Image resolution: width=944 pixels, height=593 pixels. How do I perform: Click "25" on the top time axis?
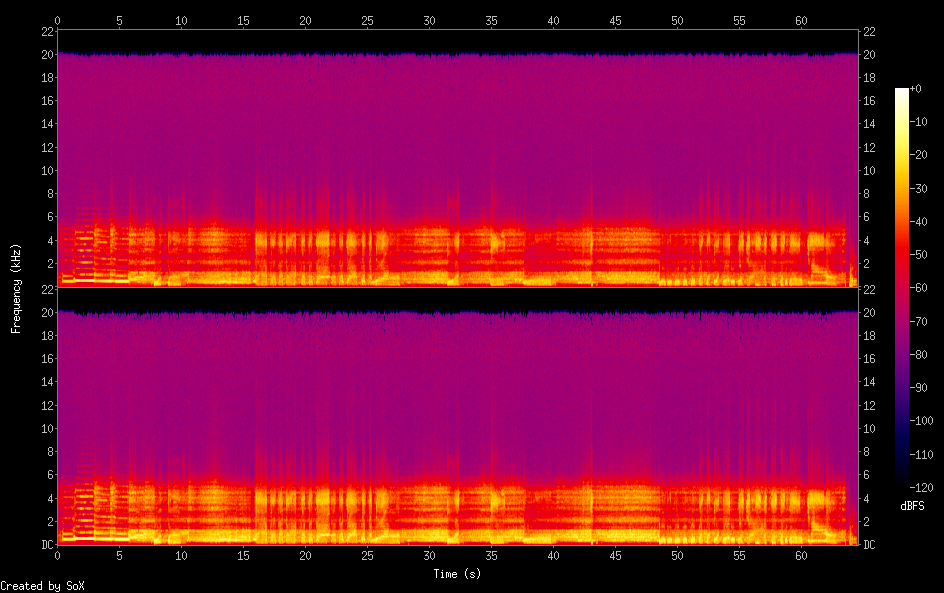367,20
